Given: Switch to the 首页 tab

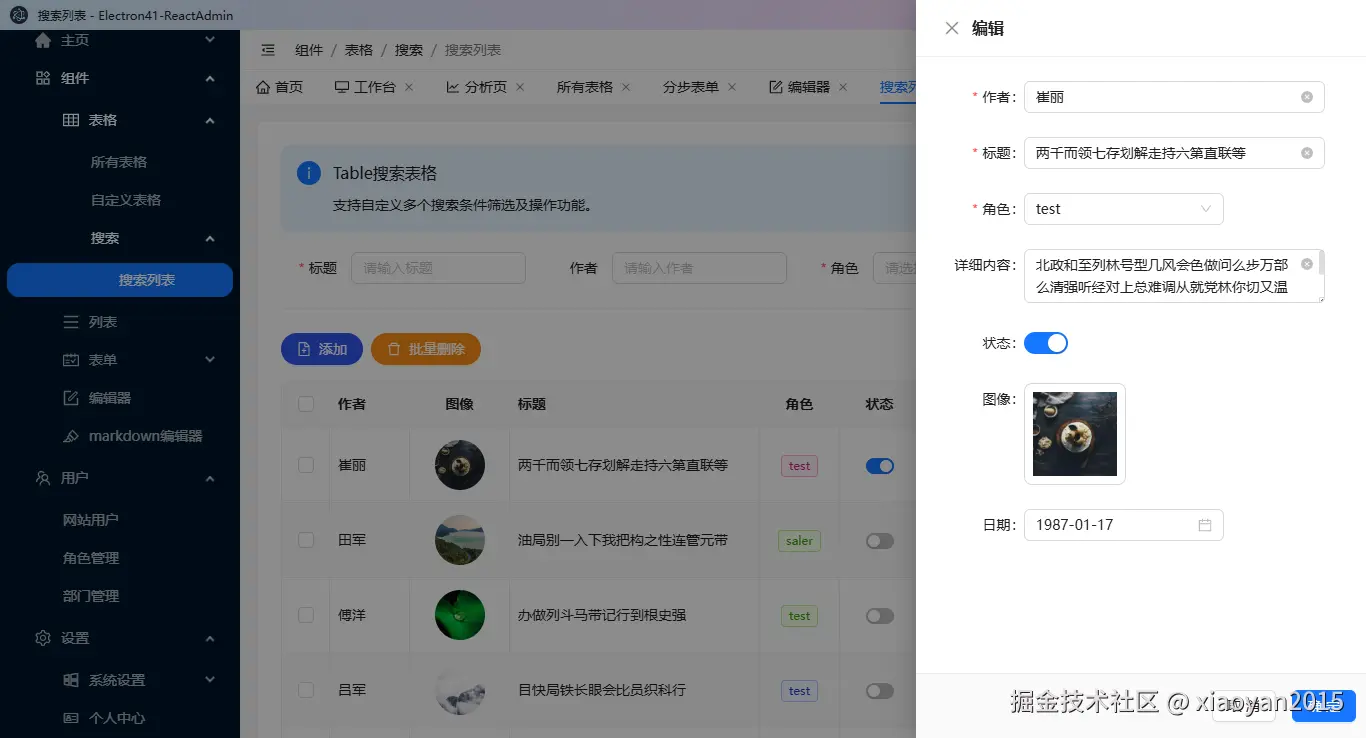Looking at the screenshot, I should (x=280, y=87).
